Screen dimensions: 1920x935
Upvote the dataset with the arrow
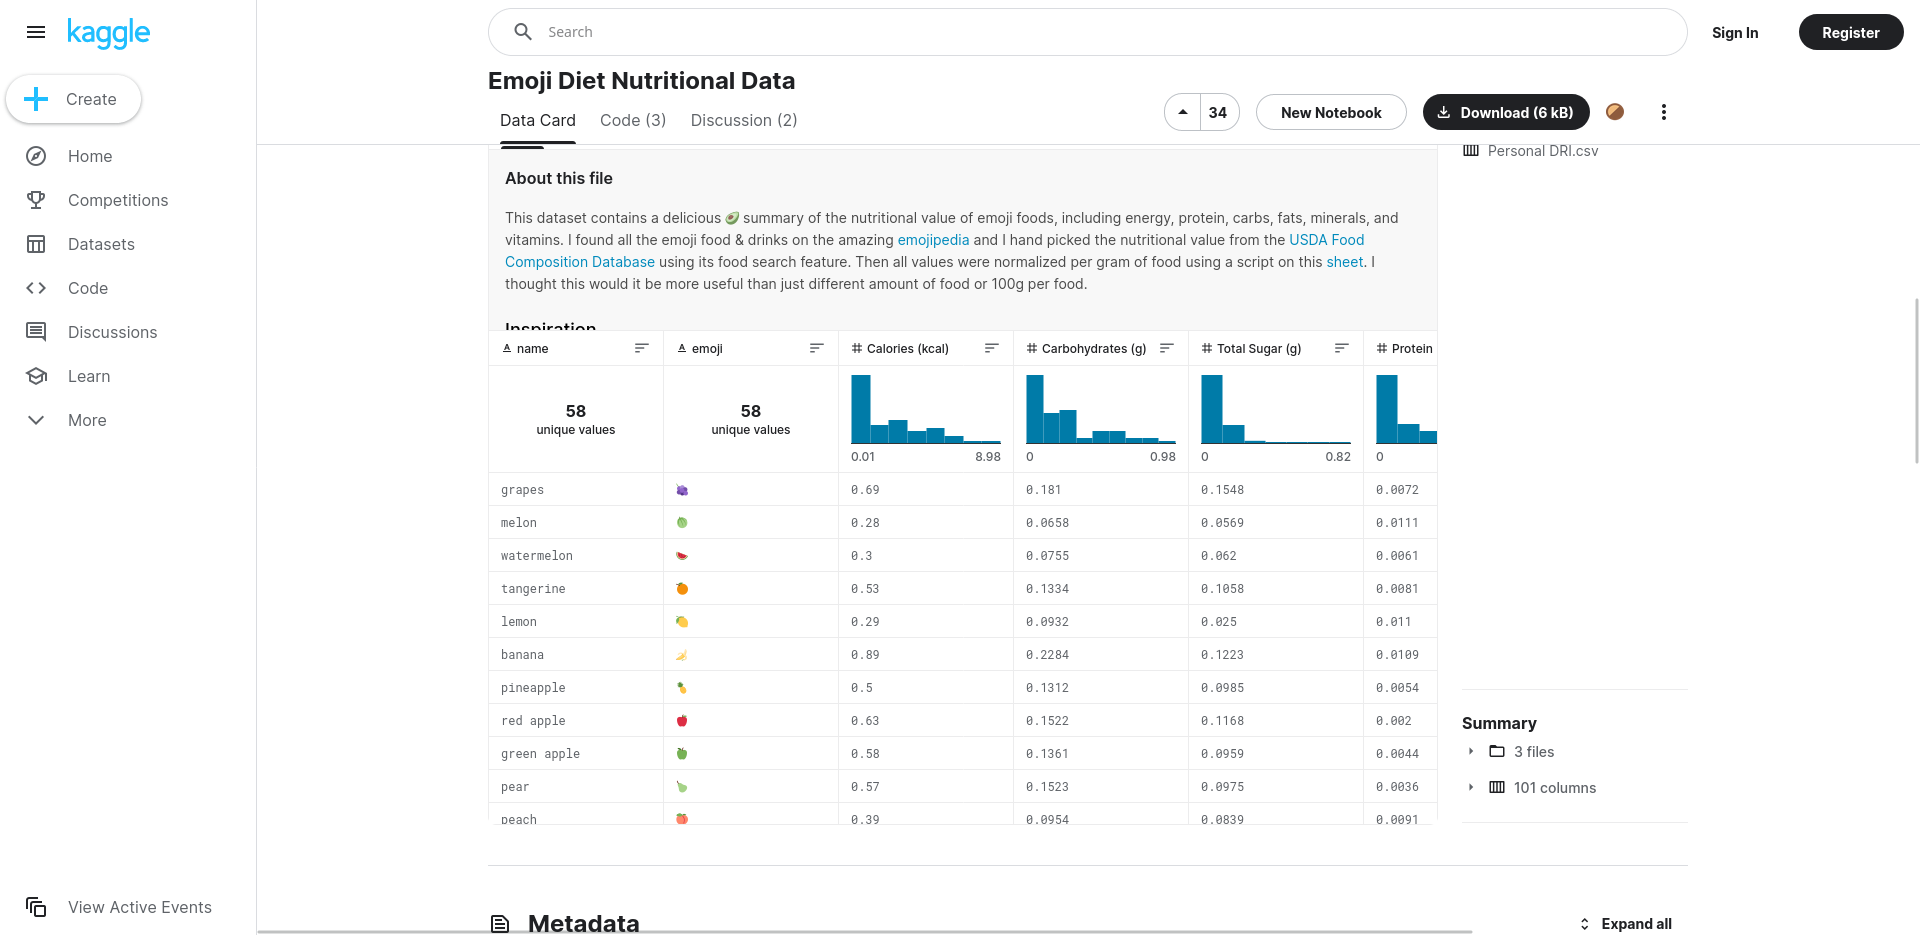pyautogui.click(x=1183, y=112)
